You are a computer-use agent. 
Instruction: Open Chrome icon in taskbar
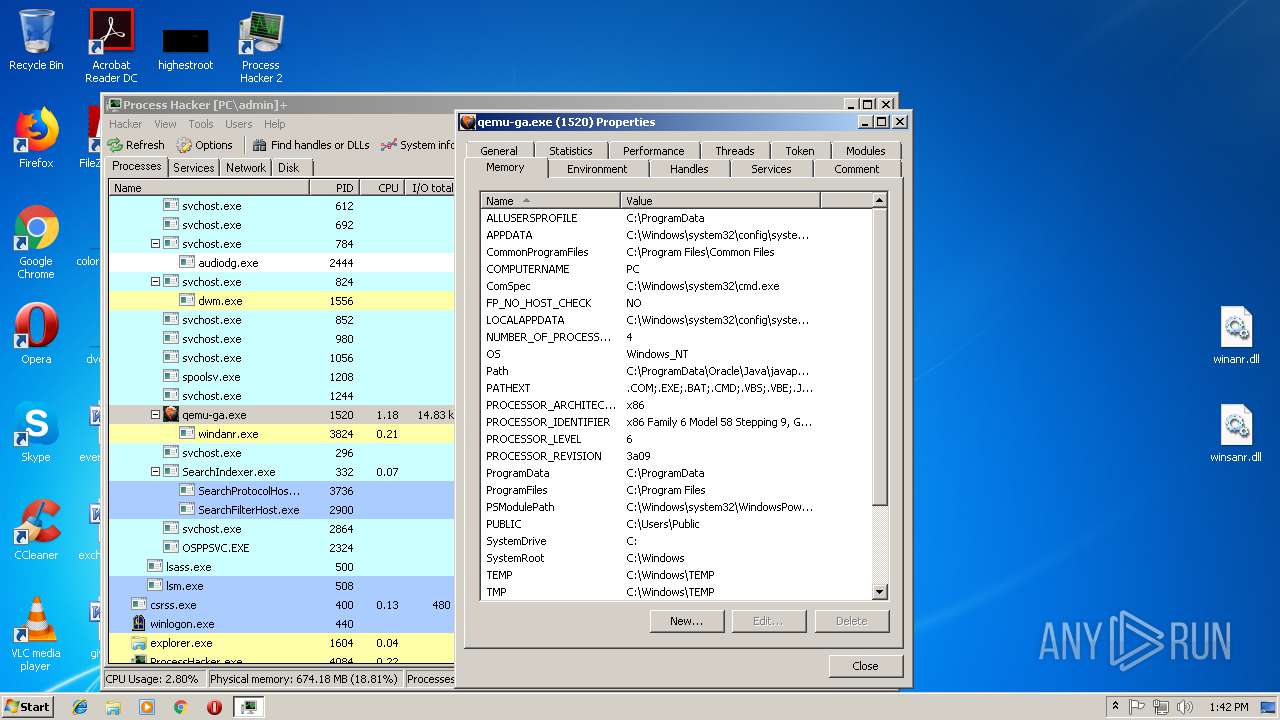(181, 707)
